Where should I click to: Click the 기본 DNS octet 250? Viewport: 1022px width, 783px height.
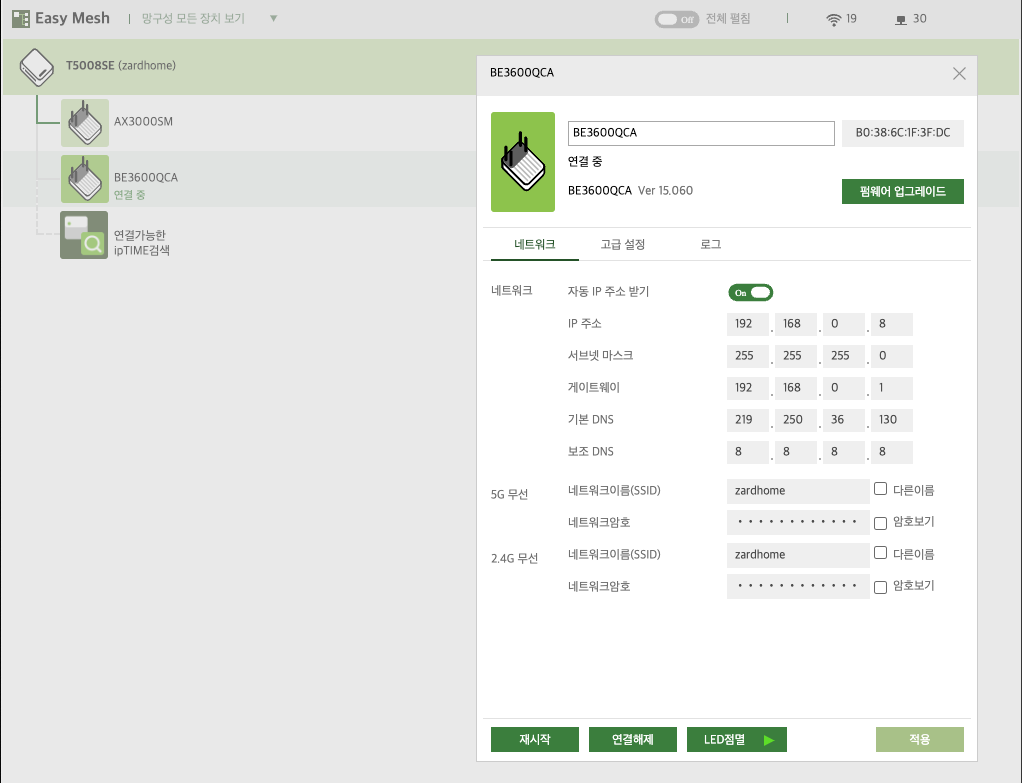795,420
